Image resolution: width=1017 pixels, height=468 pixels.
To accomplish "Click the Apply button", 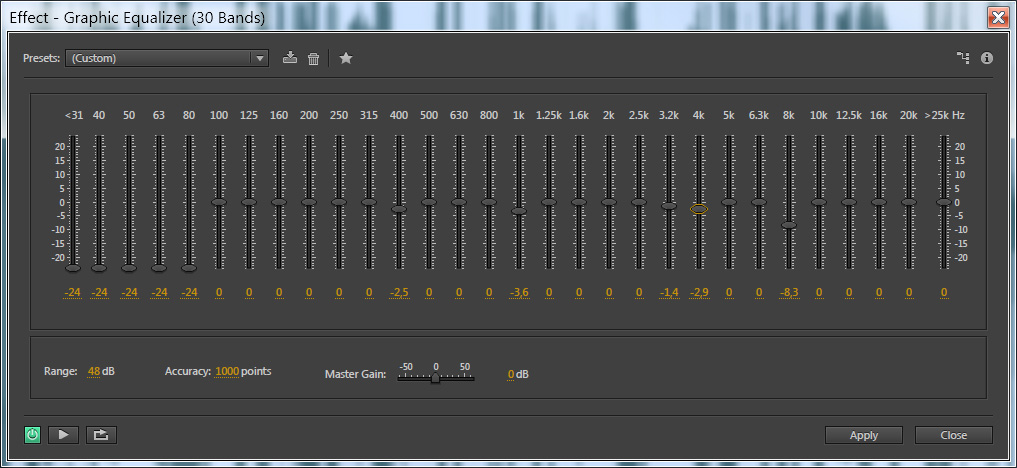I will [x=863, y=435].
